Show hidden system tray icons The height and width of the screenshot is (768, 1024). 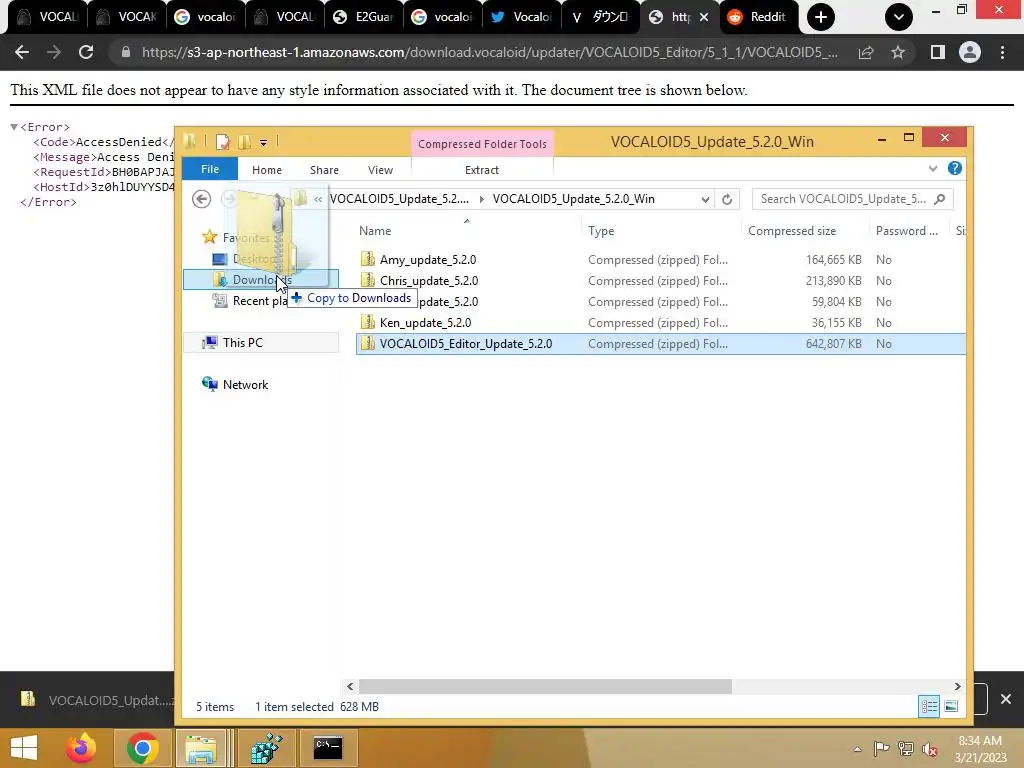pos(857,748)
